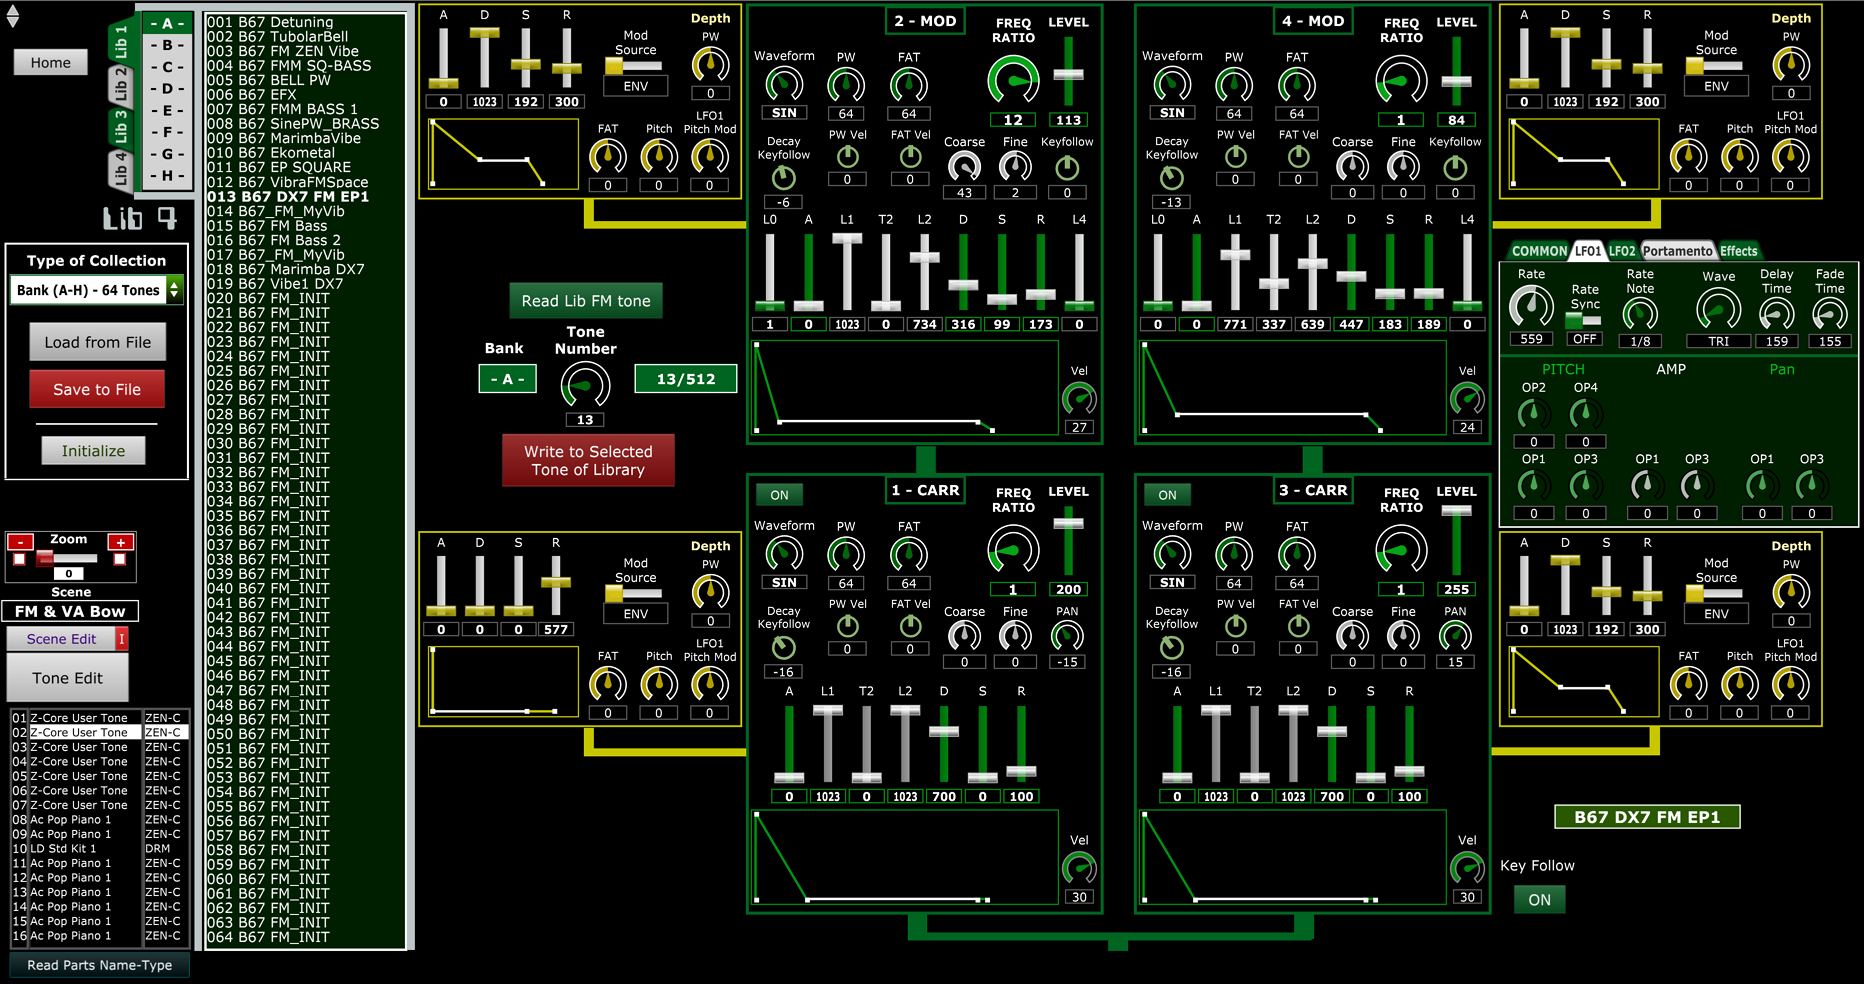Toggle the Key Follow ON button
The width and height of the screenshot is (1864, 984).
point(1539,900)
